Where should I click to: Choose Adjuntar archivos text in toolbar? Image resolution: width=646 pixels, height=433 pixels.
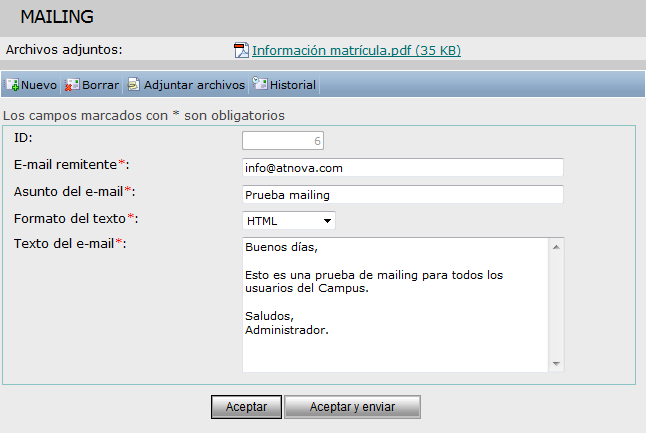coord(194,85)
